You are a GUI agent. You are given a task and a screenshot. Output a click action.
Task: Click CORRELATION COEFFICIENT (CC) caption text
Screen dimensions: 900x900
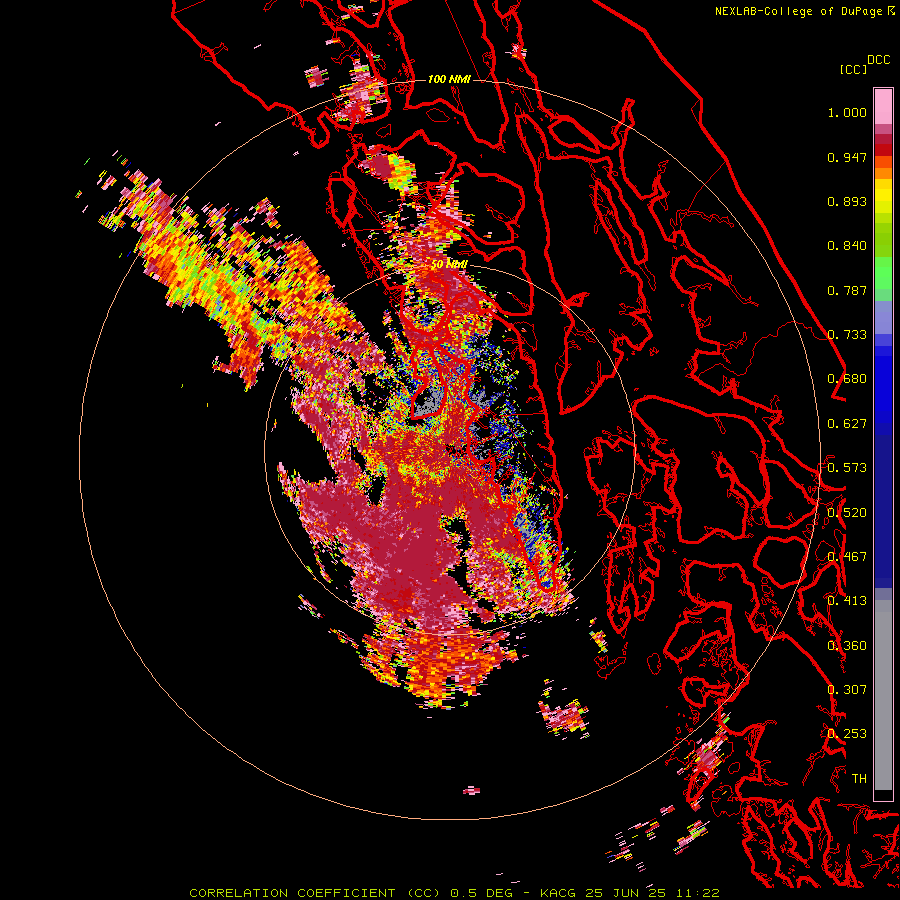315,893
